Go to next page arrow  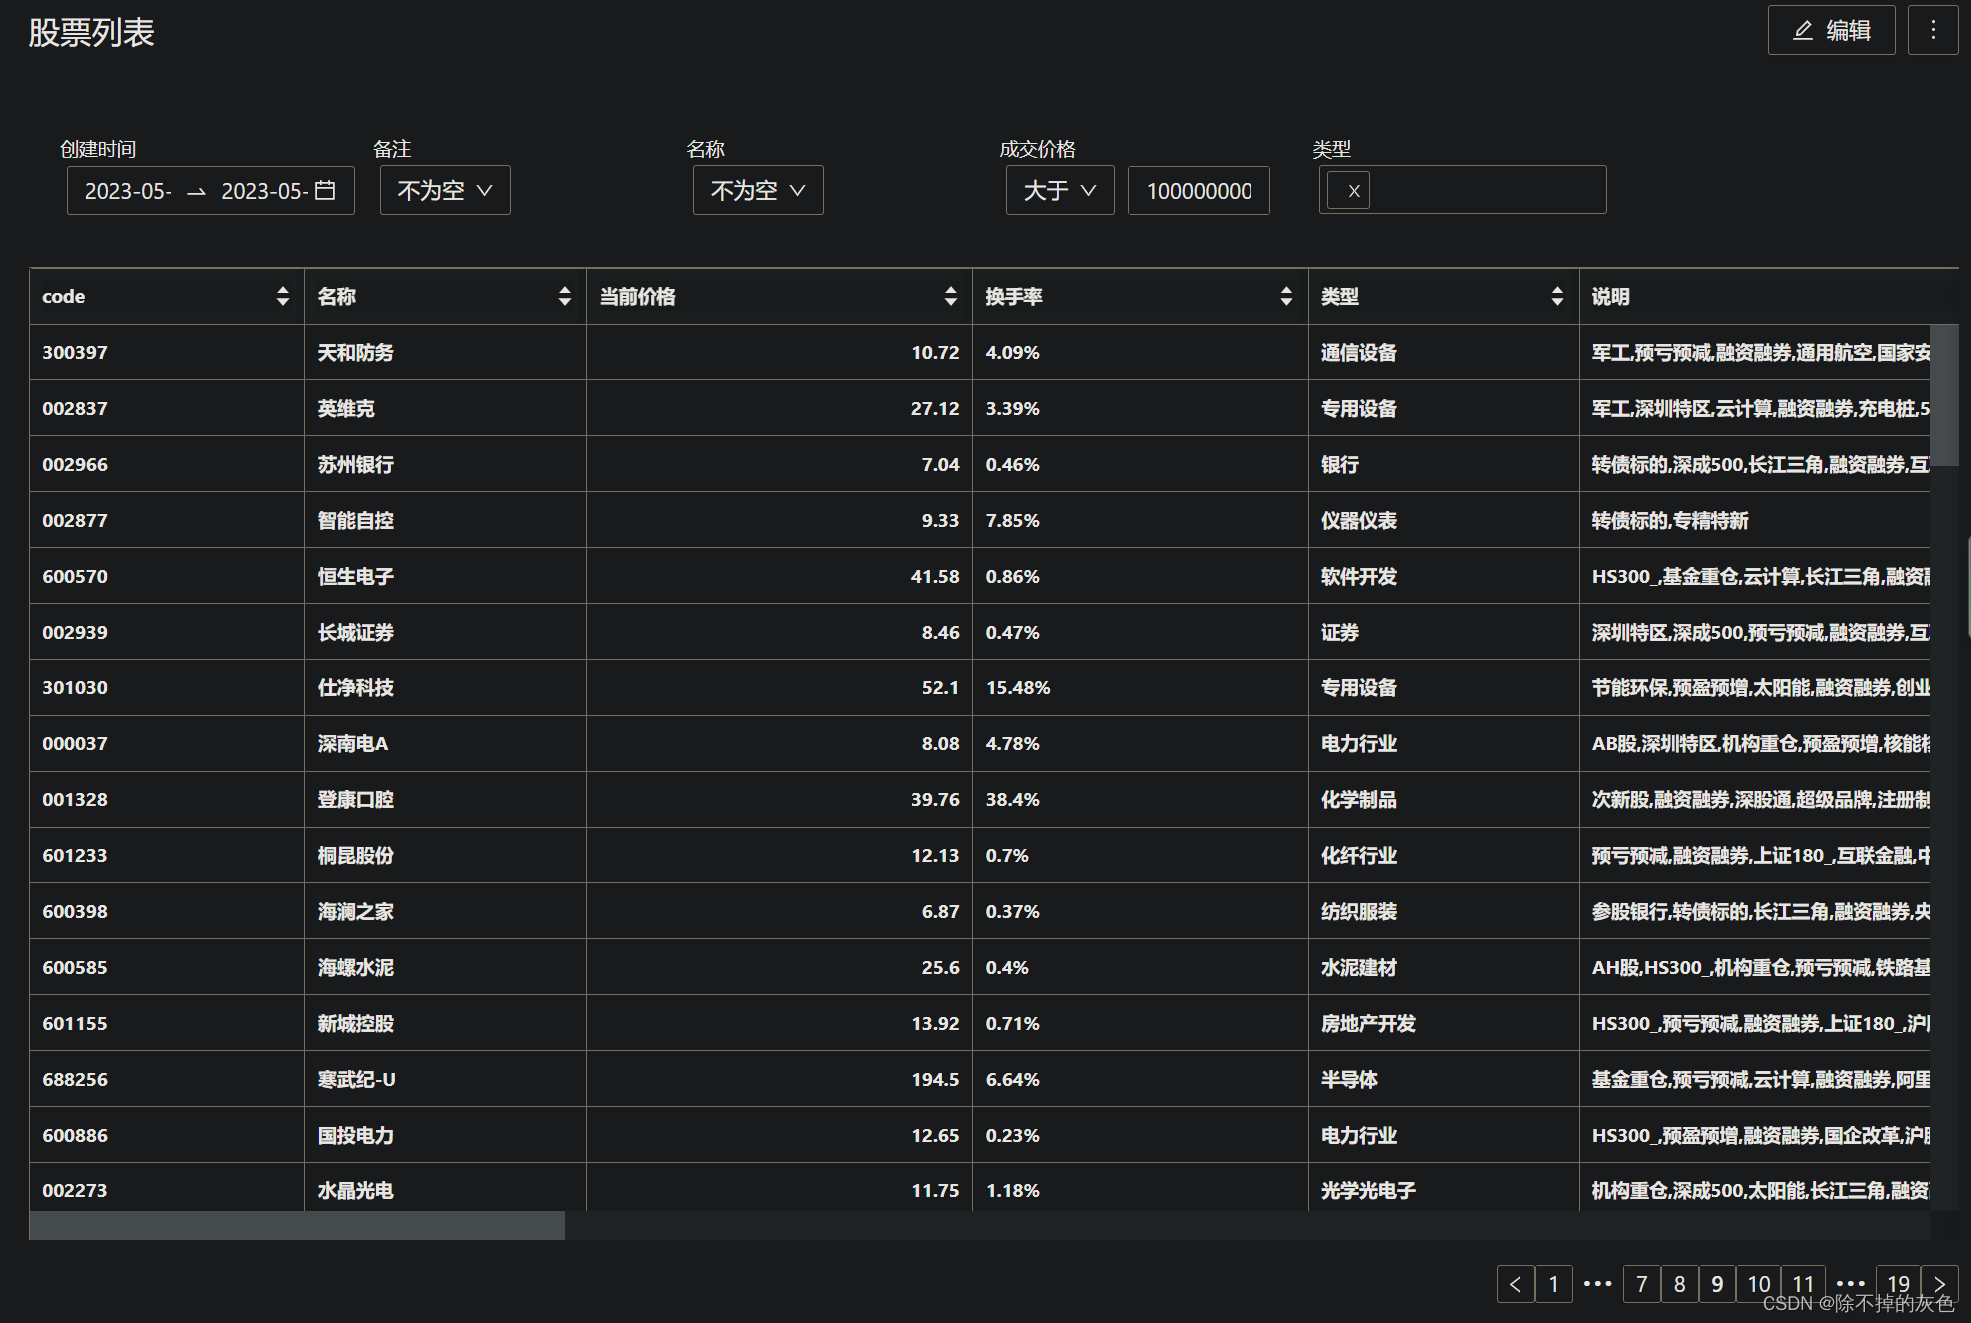click(x=1939, y=1284)
